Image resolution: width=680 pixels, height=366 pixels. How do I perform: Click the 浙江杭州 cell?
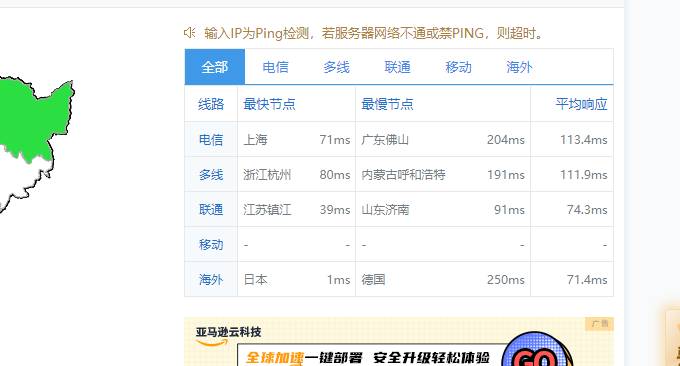click(x=267, y=175)
